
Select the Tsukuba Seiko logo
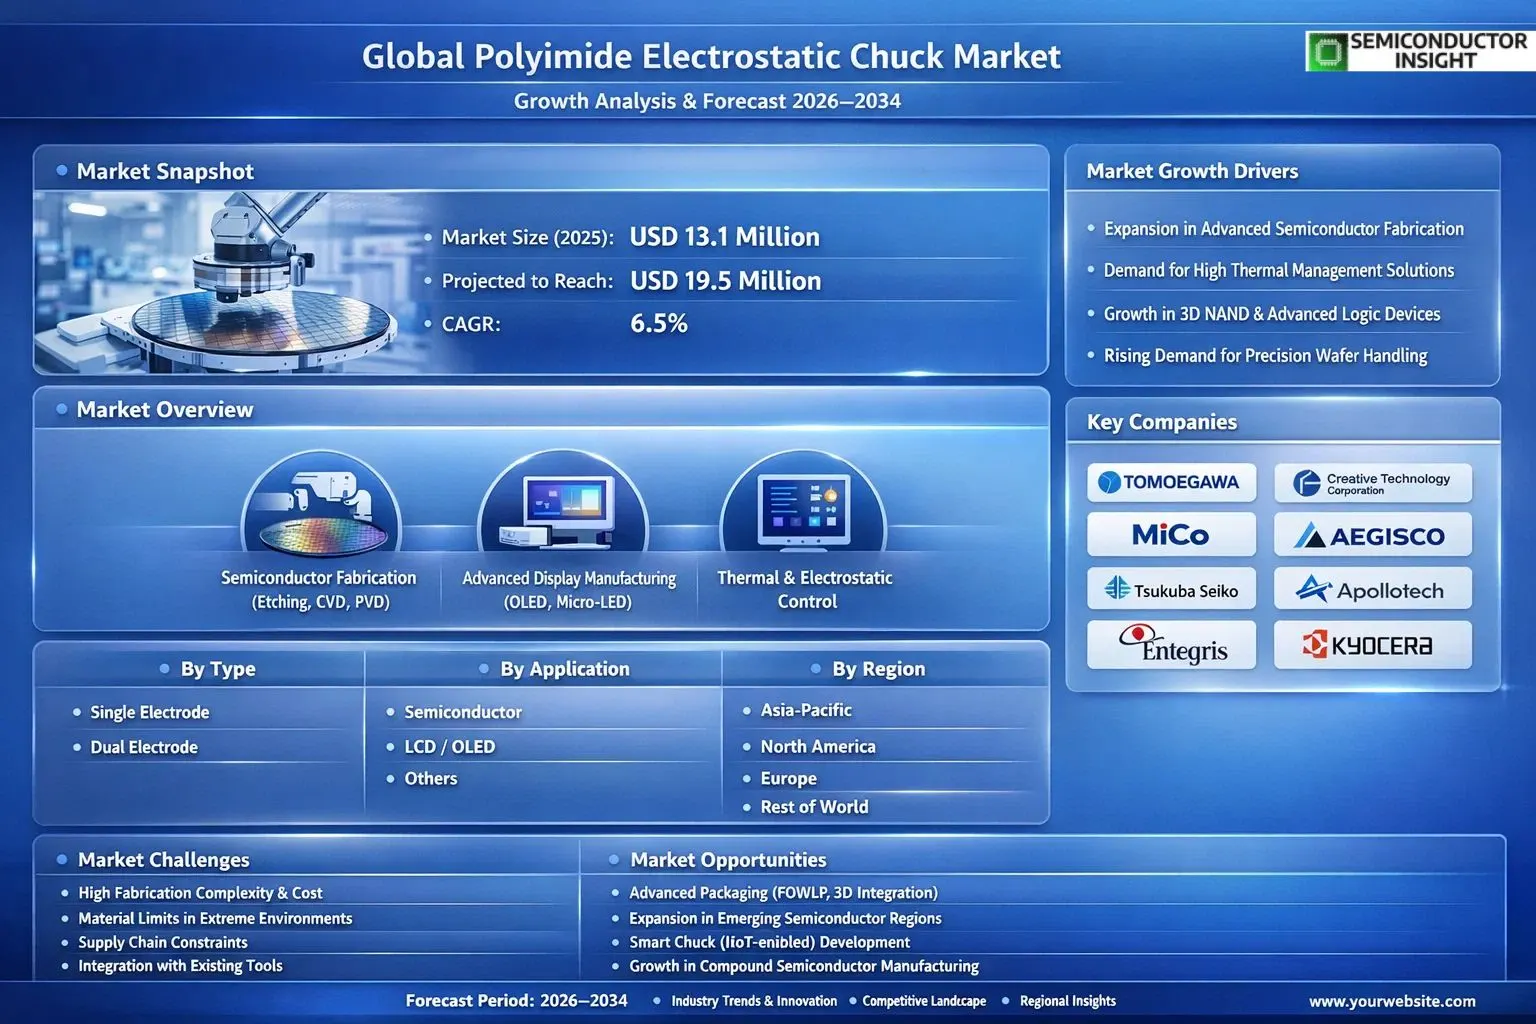coord(1171,590)
